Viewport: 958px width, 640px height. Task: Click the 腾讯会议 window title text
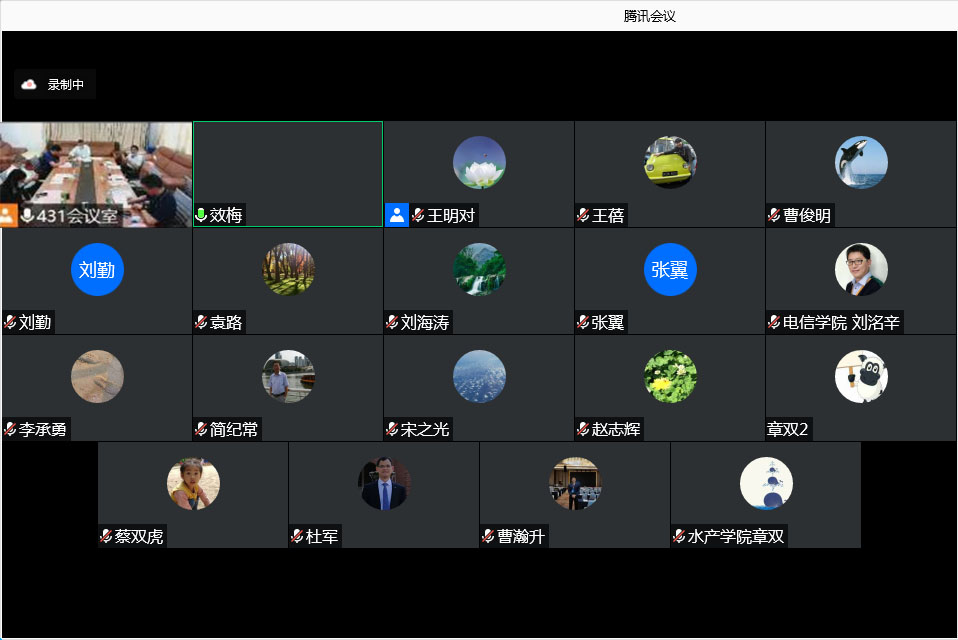[x=650, y=16]
